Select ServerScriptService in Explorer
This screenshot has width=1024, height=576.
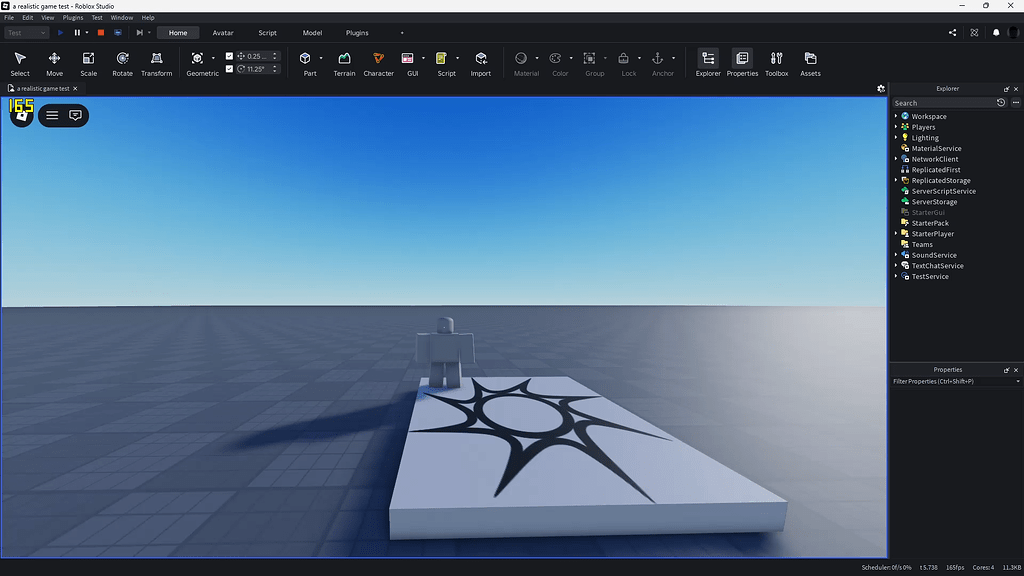coord(943,191)
